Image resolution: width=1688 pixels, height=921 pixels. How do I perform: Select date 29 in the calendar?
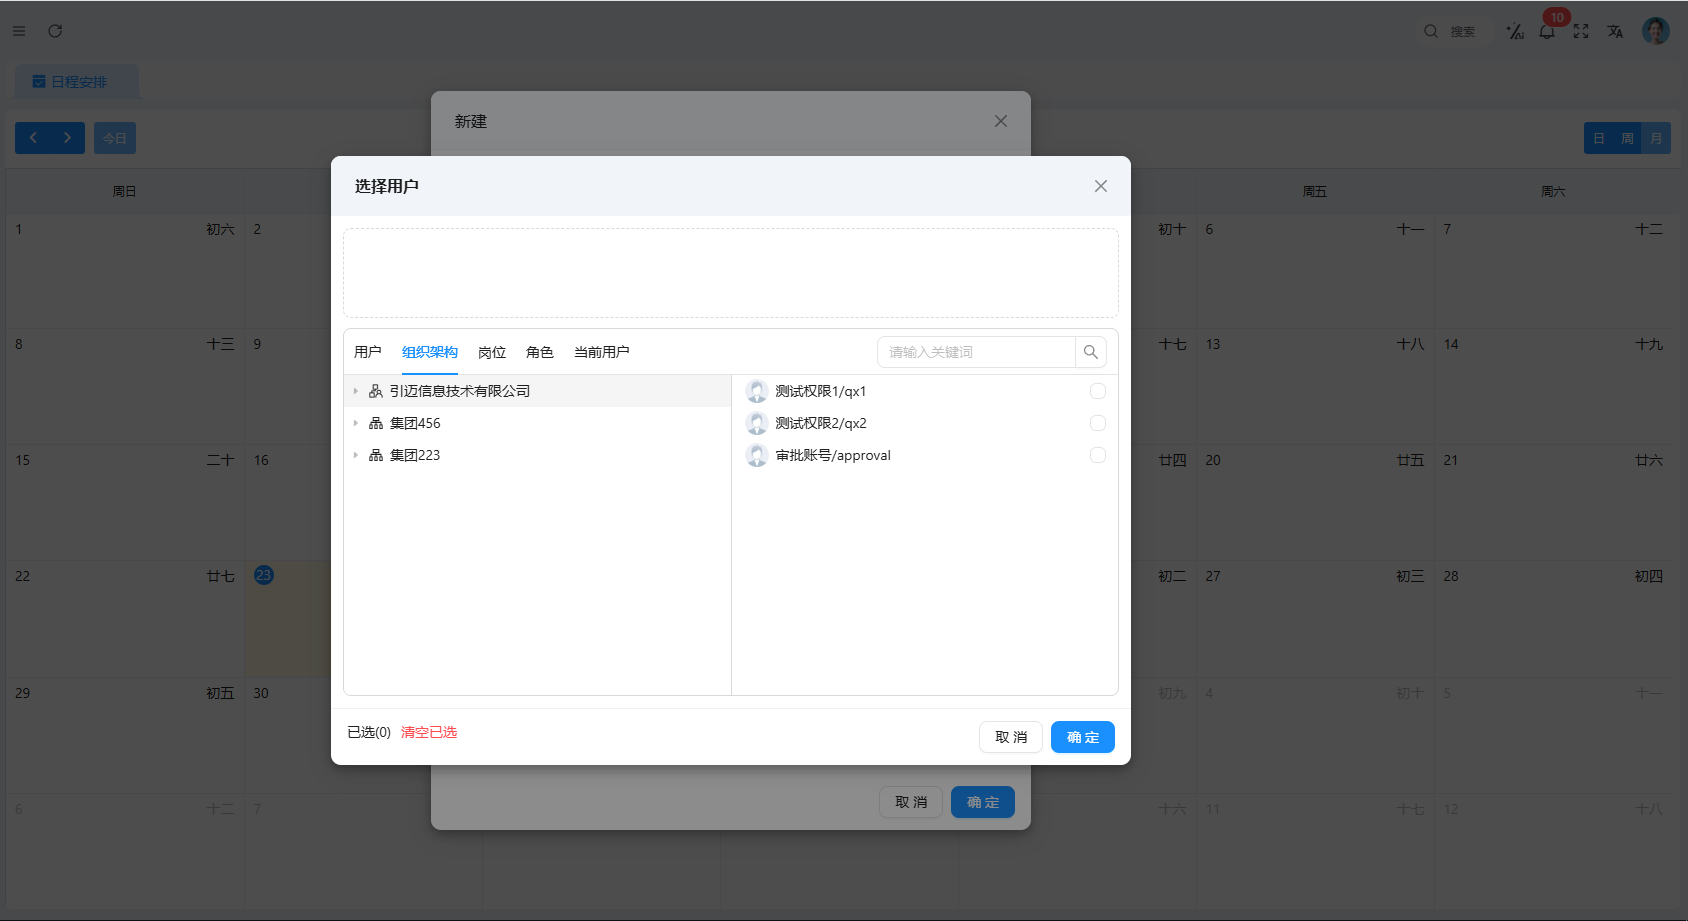click(x=23, y=693)
